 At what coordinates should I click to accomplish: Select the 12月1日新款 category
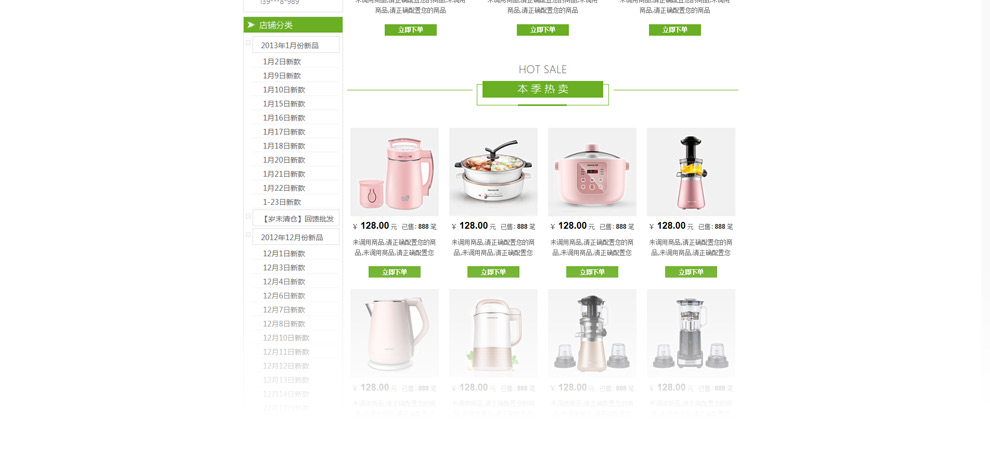click(283, 254)
